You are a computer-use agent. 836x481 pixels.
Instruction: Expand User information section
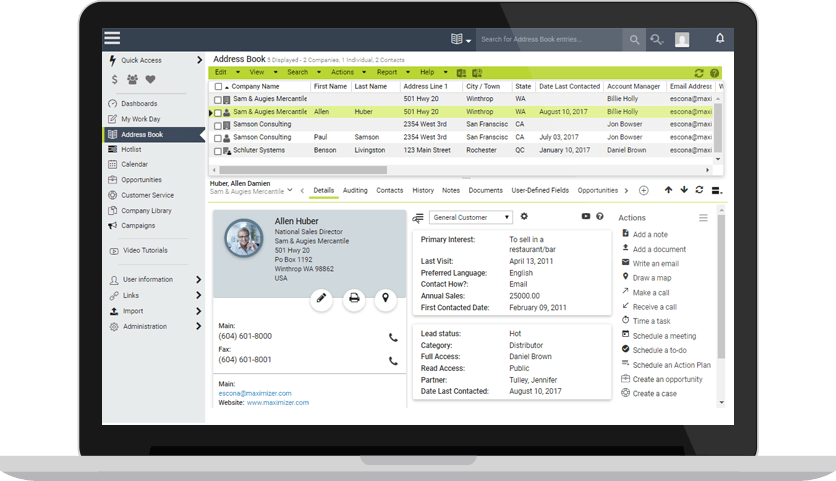[198, 279]
